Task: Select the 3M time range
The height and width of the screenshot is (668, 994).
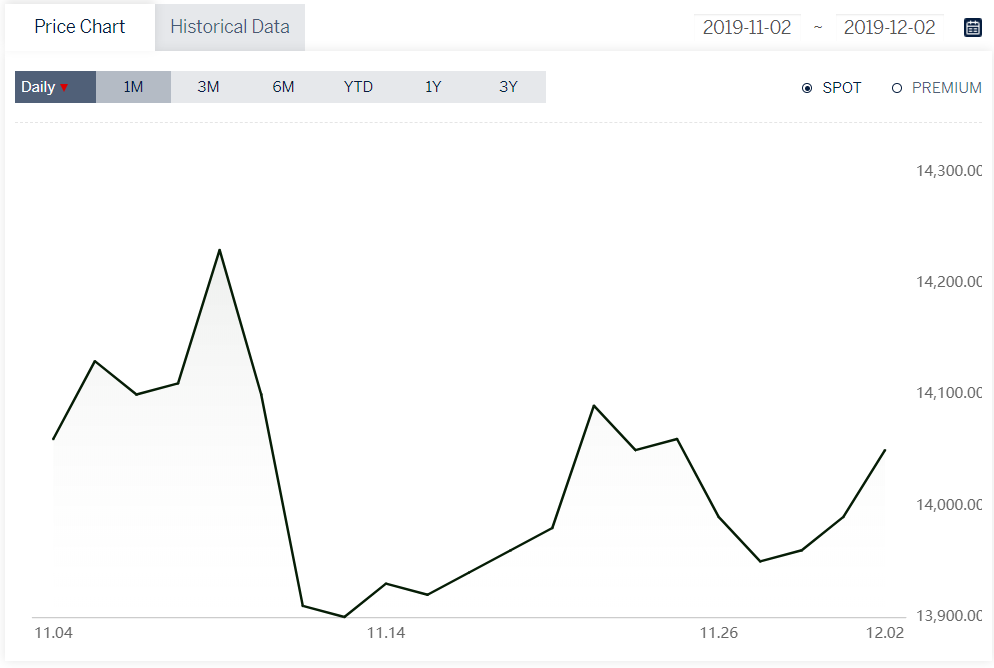Action: pos(208,87)
